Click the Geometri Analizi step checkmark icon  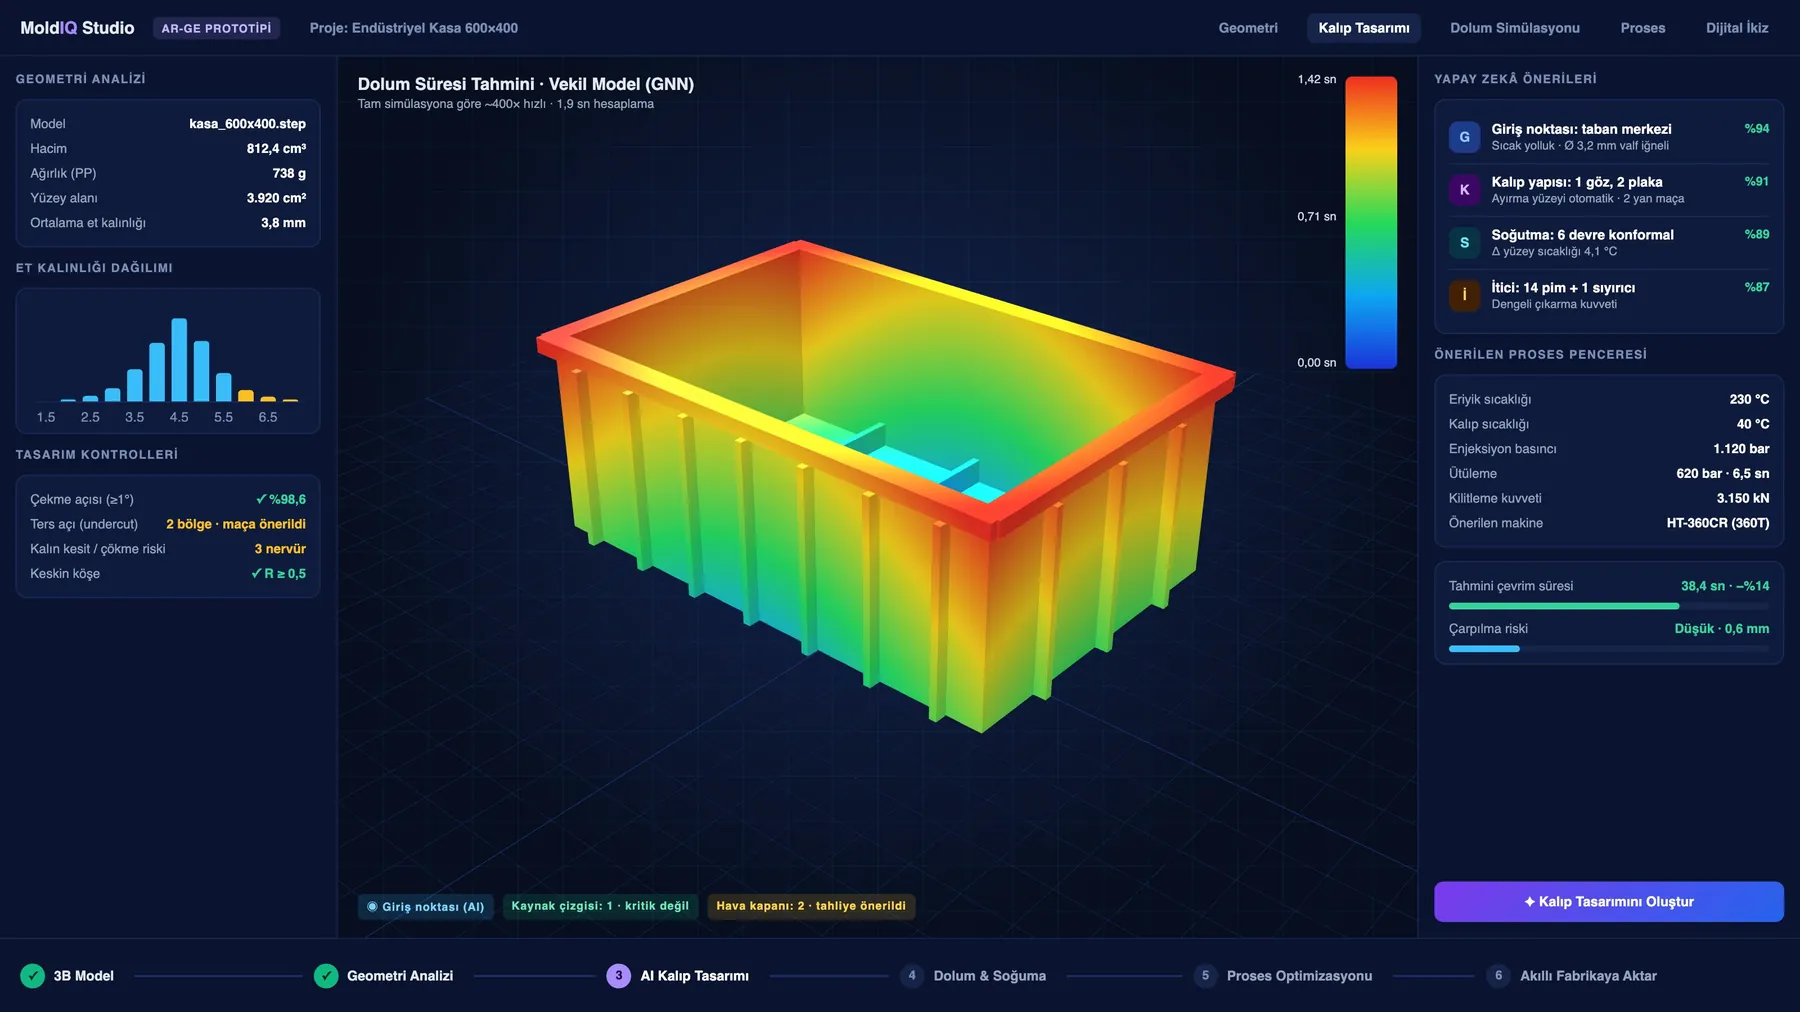click(x=326, y=976)
